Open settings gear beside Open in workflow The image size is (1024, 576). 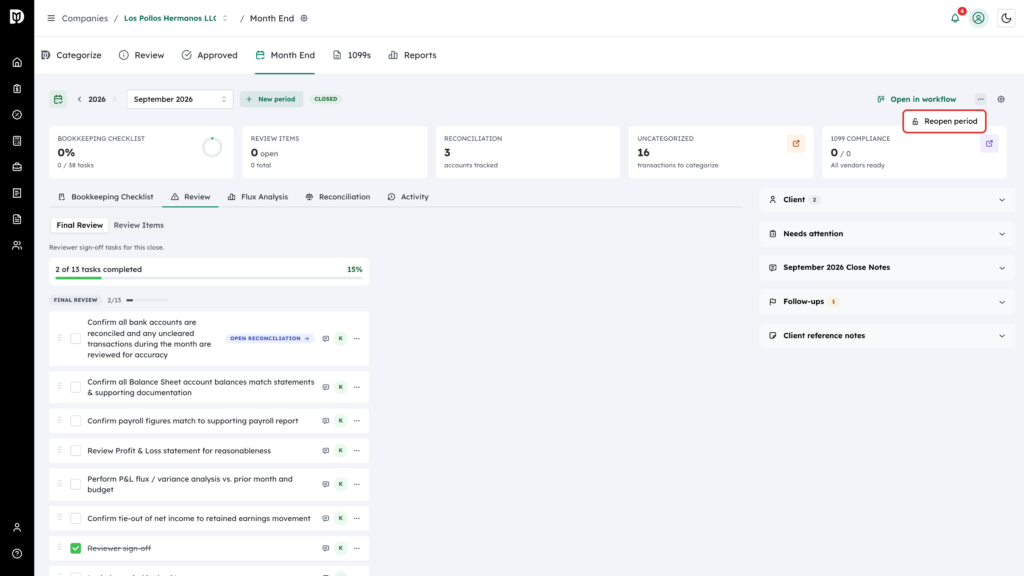click(1001, 99)
